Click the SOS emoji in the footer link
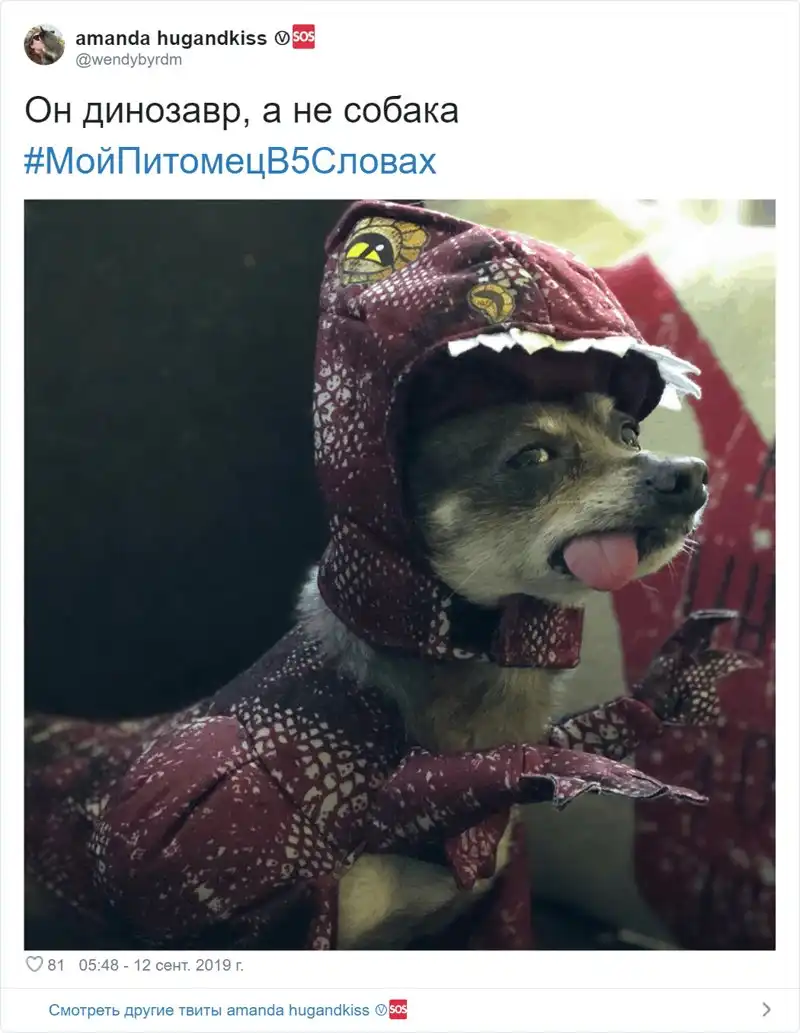 point(398,1009)
